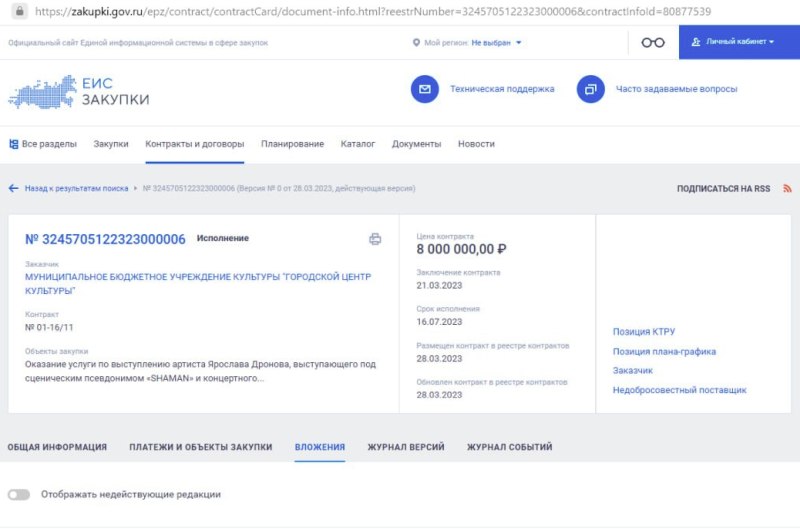Image resolution: width=800 pixels, height=529 pixels.
Task: Open Платежи и объекты закупки tab
Action: point(200,447)
